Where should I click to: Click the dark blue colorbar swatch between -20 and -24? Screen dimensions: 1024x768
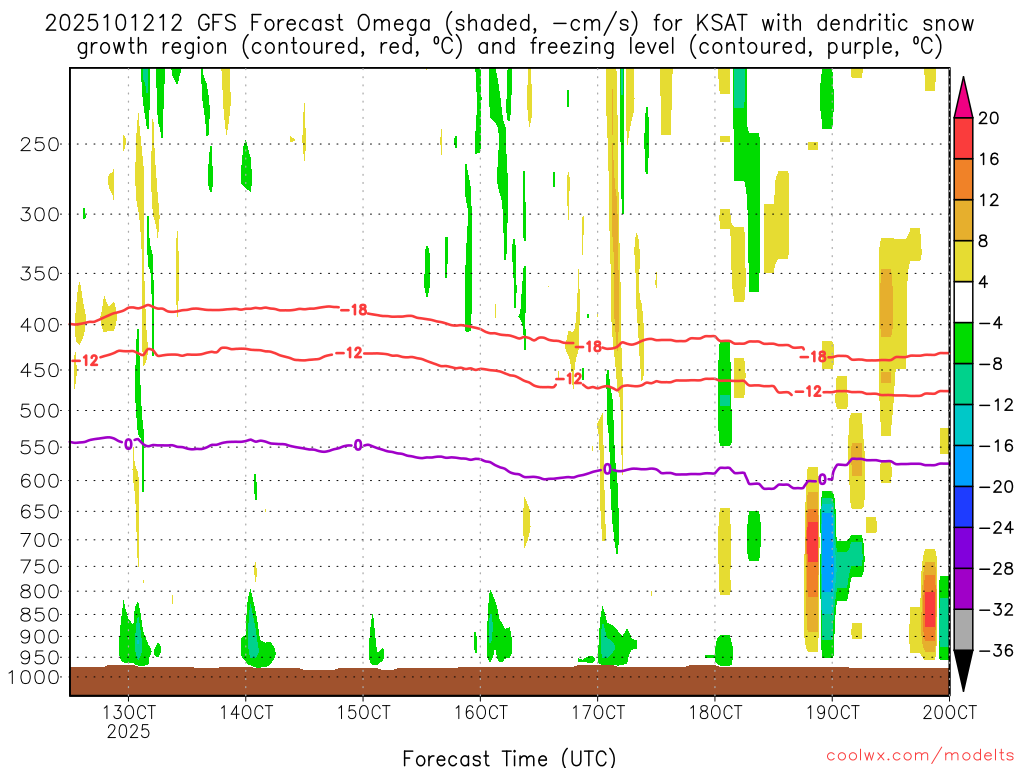coord(963,507)
